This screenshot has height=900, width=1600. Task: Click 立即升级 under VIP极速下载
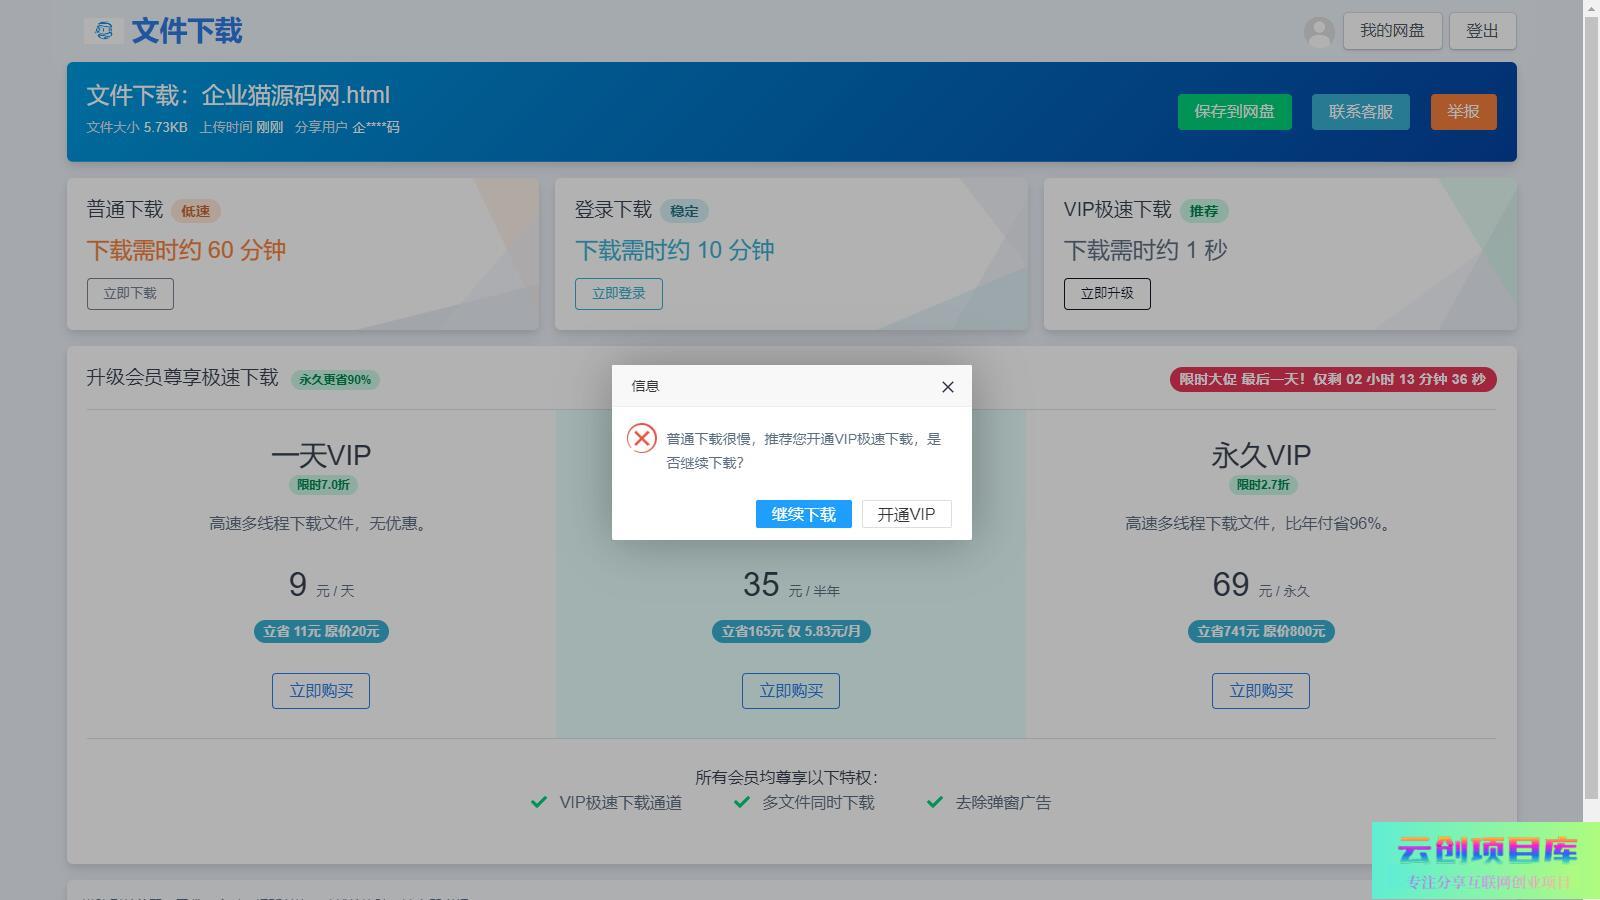point(1106,294)
